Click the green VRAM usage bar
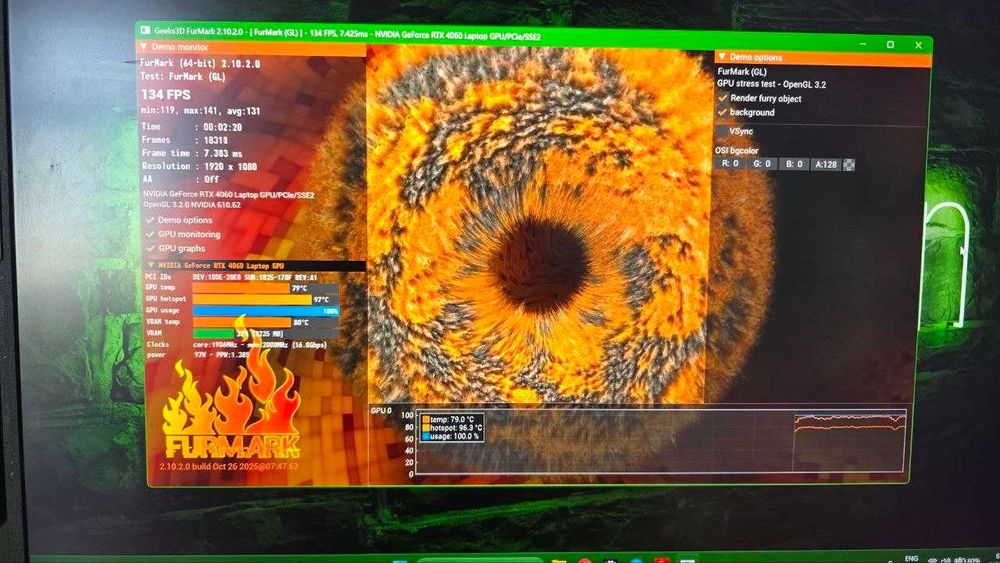This screenshot has height=563, width=1000. (214, 333)
